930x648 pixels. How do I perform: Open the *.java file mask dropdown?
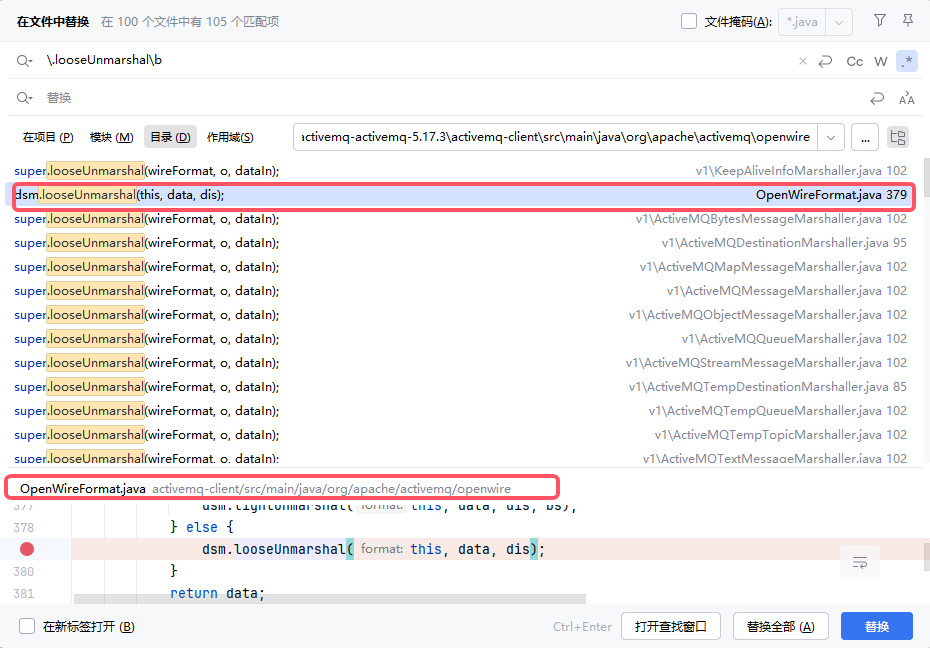click(x=839, y=23)
